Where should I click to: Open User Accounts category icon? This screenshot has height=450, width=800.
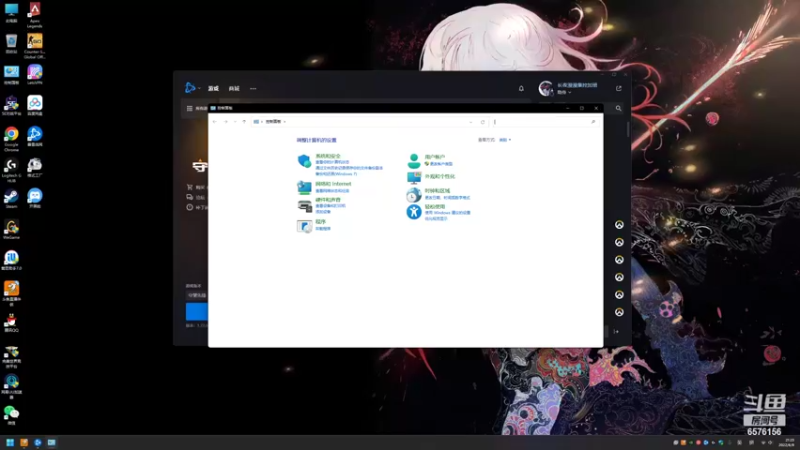(x=414, y=161)
